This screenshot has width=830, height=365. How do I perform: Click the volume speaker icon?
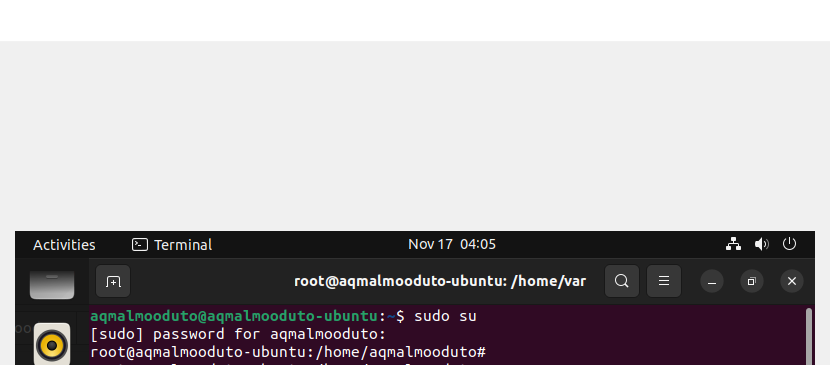click(762, 244)
